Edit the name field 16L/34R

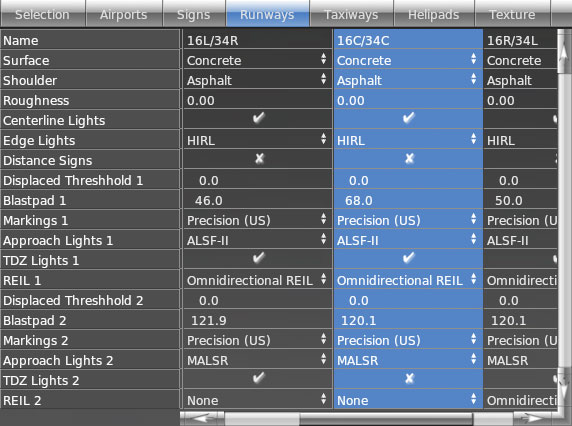tap(258, 40)
